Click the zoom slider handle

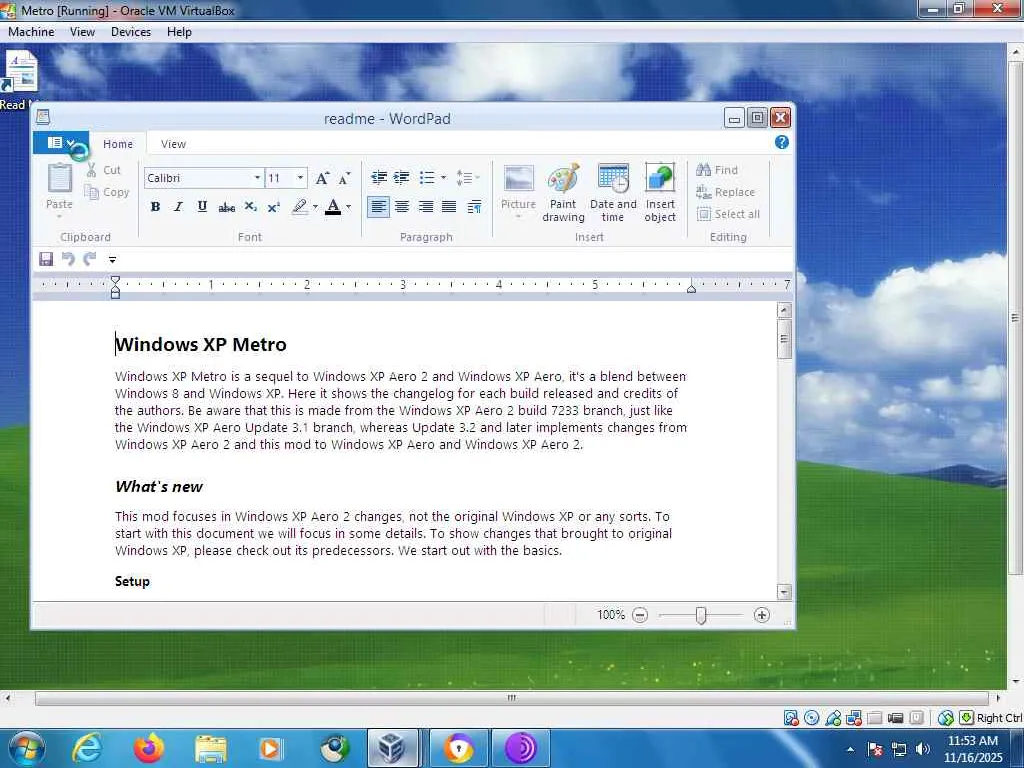701,615
